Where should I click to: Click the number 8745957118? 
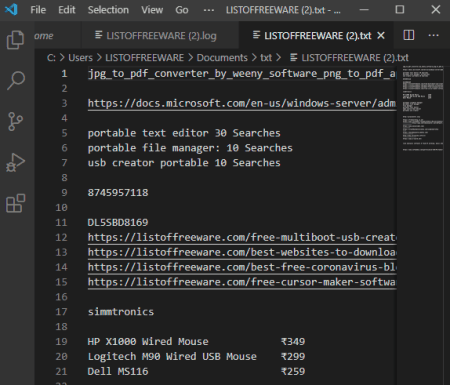(x=118, y=193)
